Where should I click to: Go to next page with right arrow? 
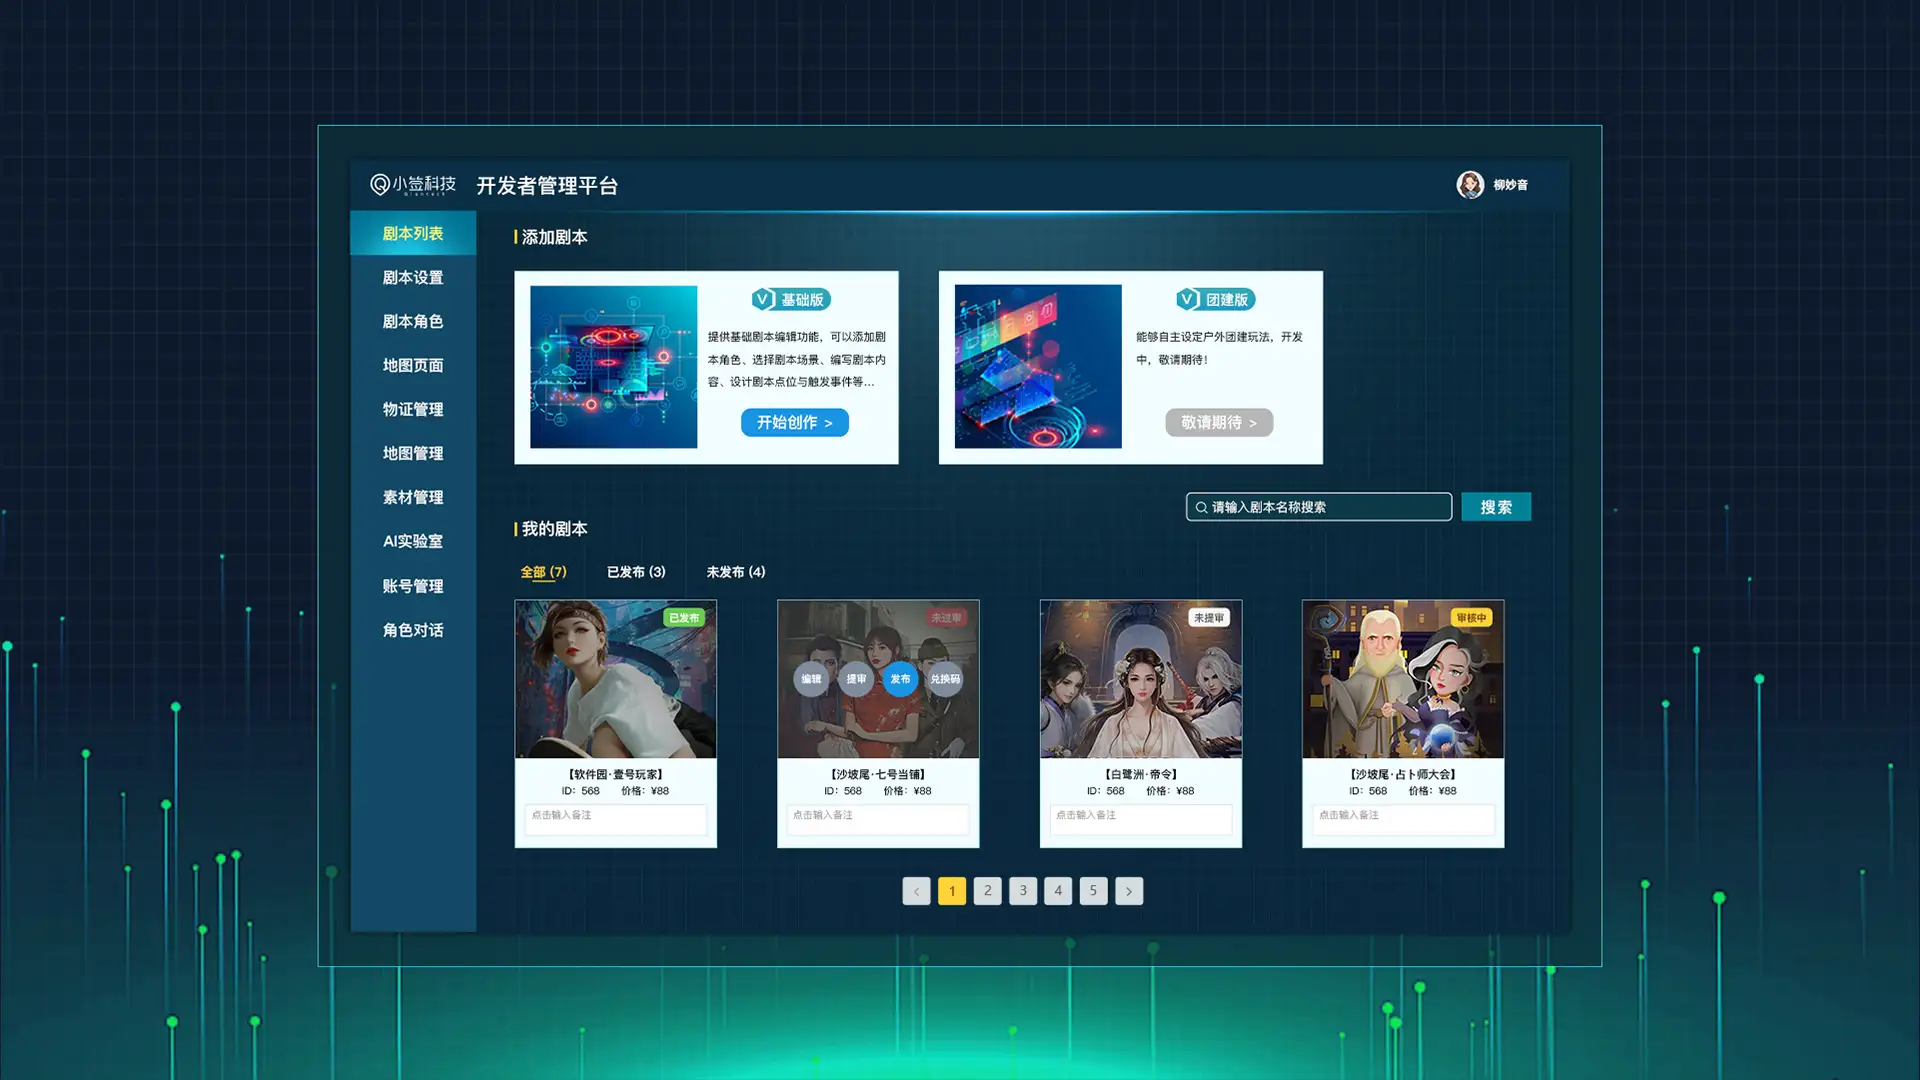pos(1129,891)
